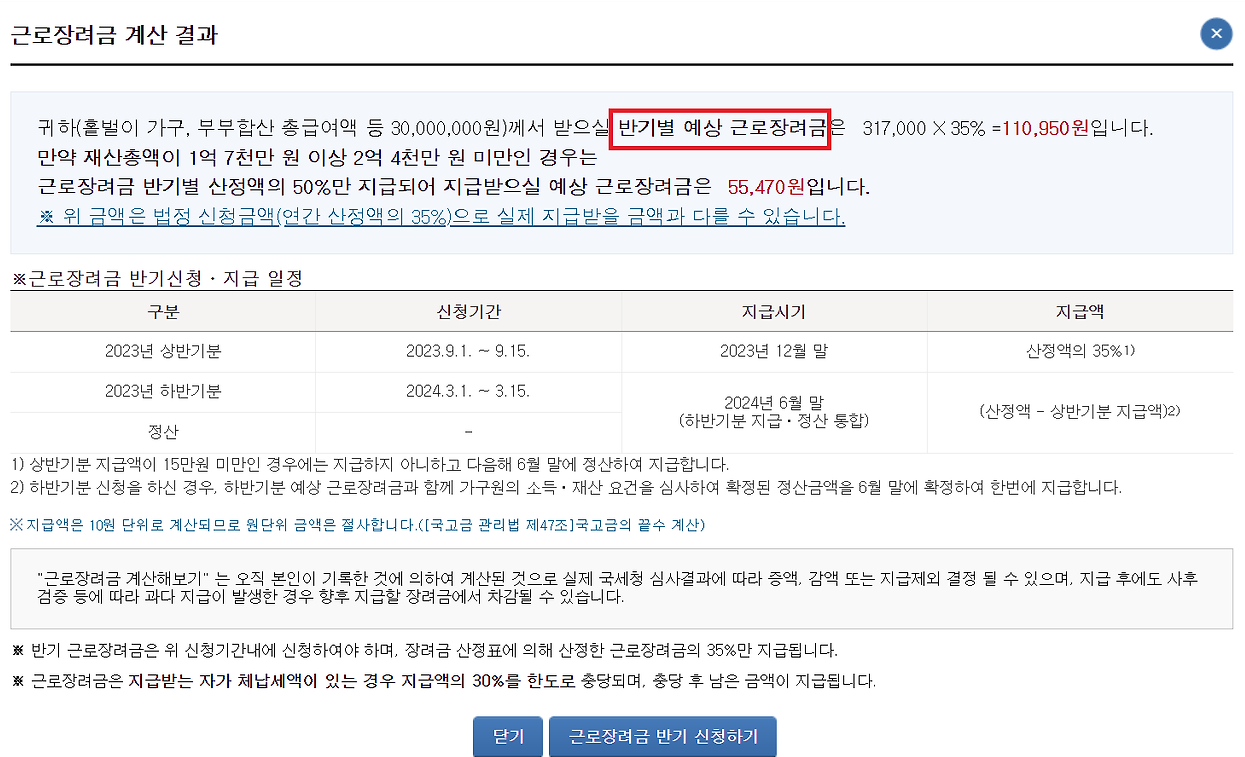Click the blue X close icon
1245x757 pixels.
(x=1216, y=33)
